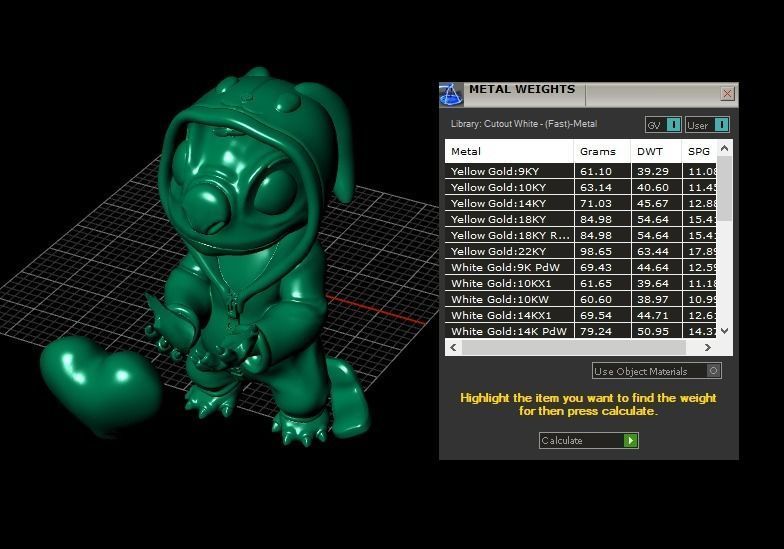Click the Metal column header
784x549 pixels.
(x=509, y=152)
